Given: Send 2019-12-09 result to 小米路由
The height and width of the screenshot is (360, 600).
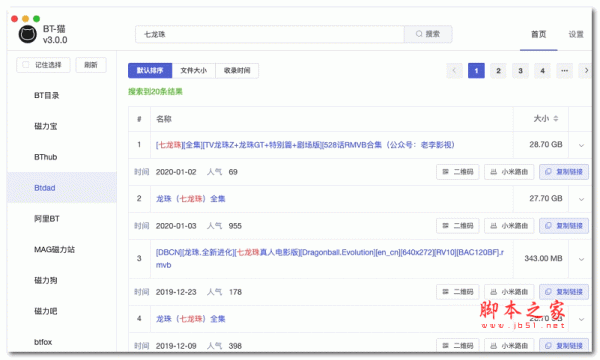Looking at the screenshot, I should click(509, 345).
